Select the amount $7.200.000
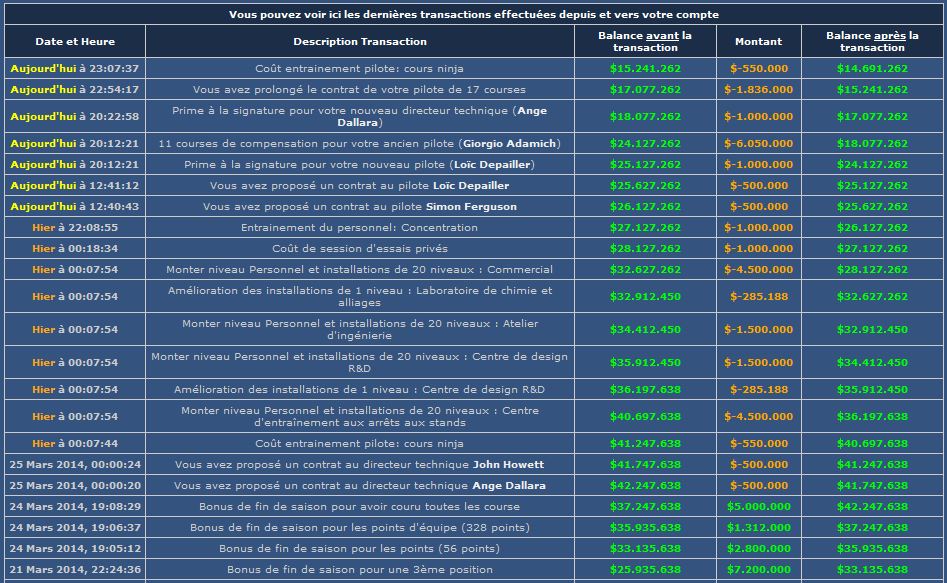Screen dimensions: 947x583 pos(759,570)
